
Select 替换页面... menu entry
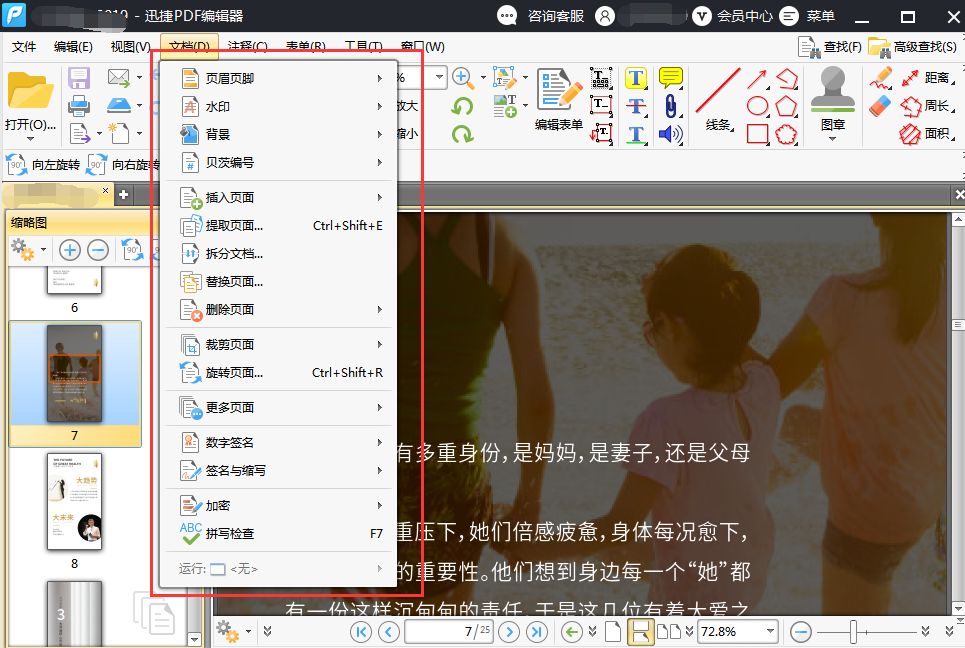coord(279,282)
